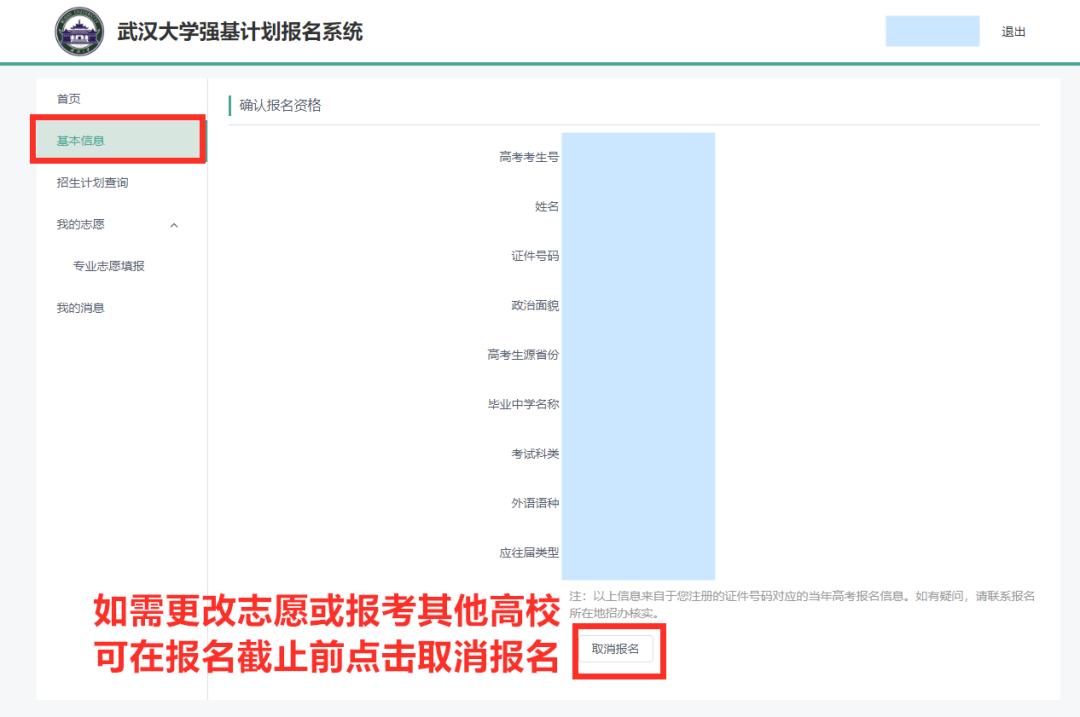Click the masked username area in the header
This screenshot has height=717, width=1080.
tap(932, 31)
